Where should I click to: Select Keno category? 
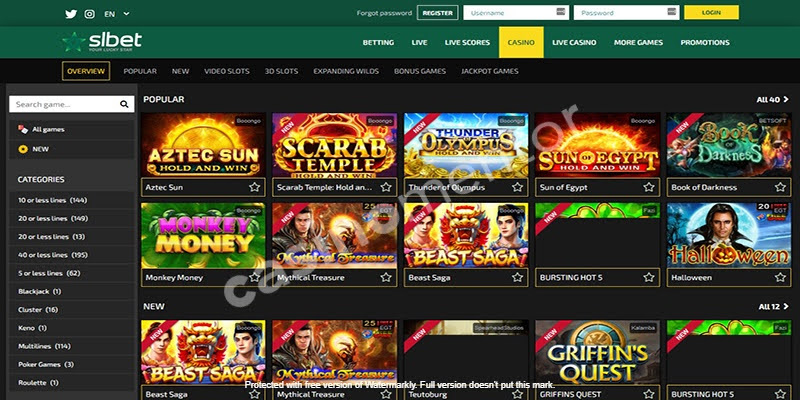click(x=71, y=328)
